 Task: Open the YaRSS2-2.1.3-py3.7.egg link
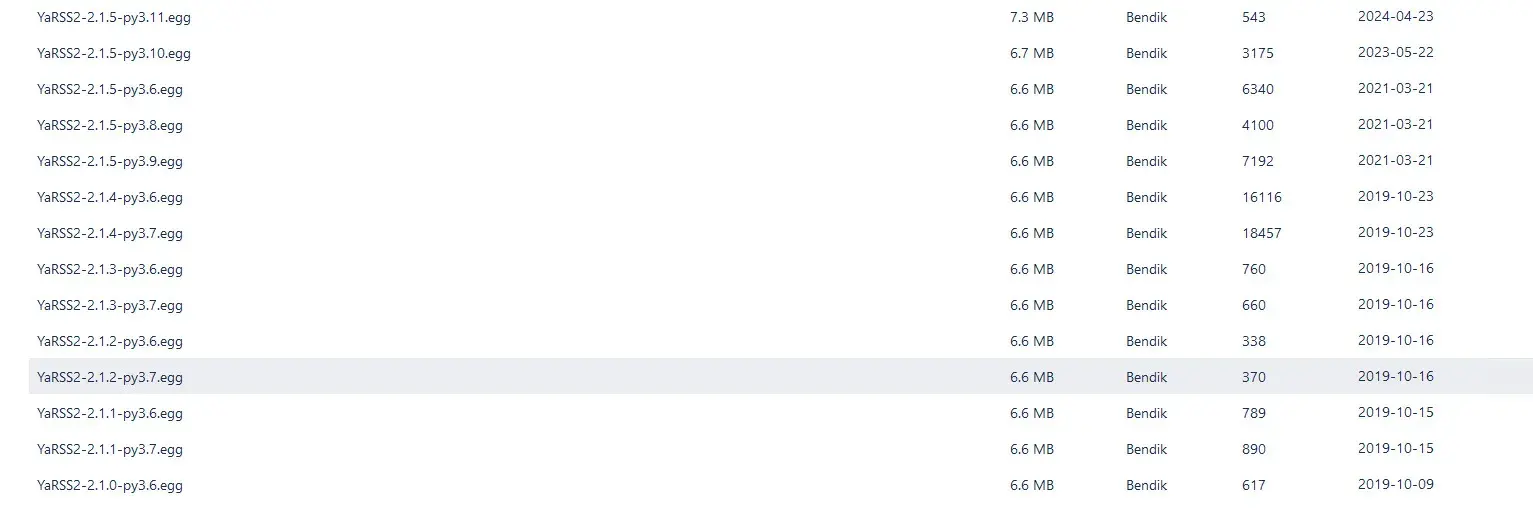[110, 305]
